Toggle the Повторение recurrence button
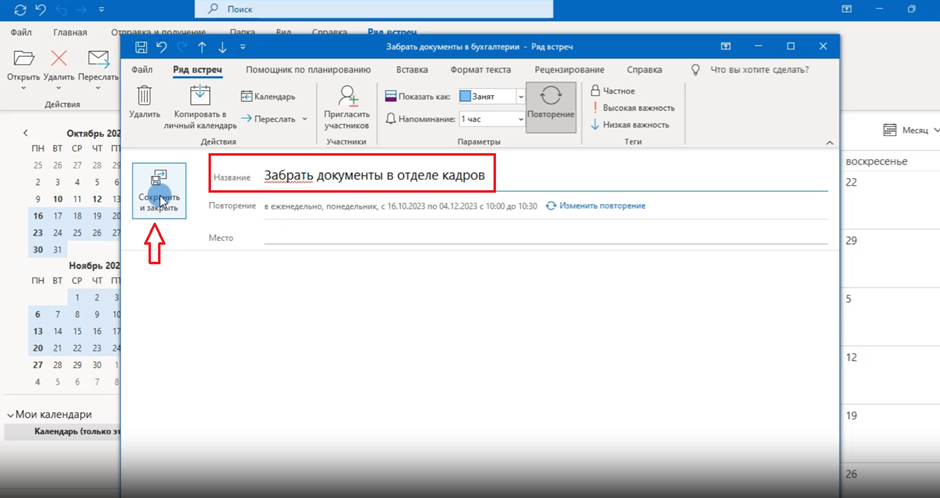940x498 pixels. [550, 103]
